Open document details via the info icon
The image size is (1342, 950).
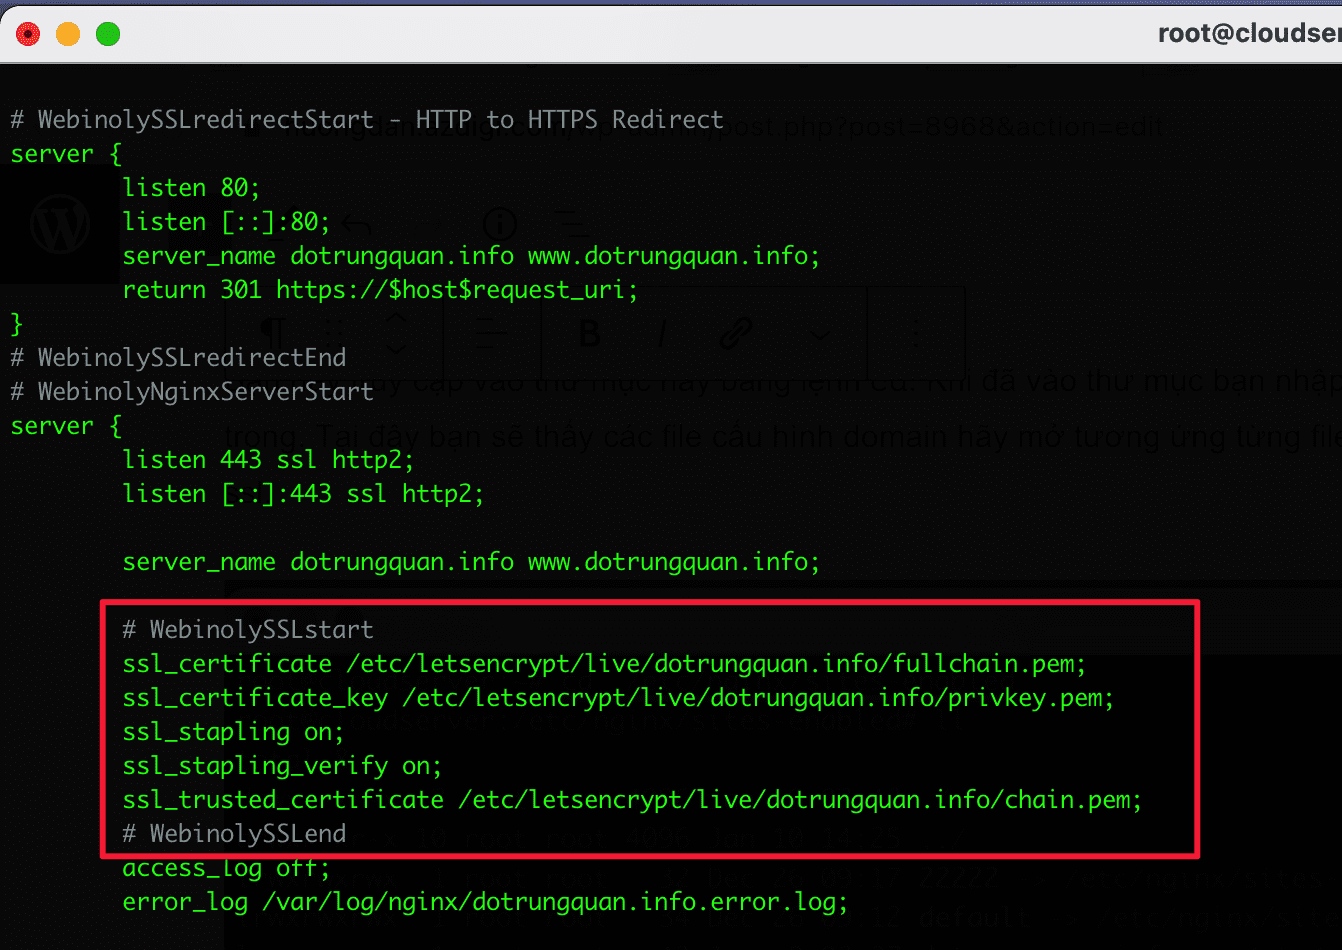(499, 224)
